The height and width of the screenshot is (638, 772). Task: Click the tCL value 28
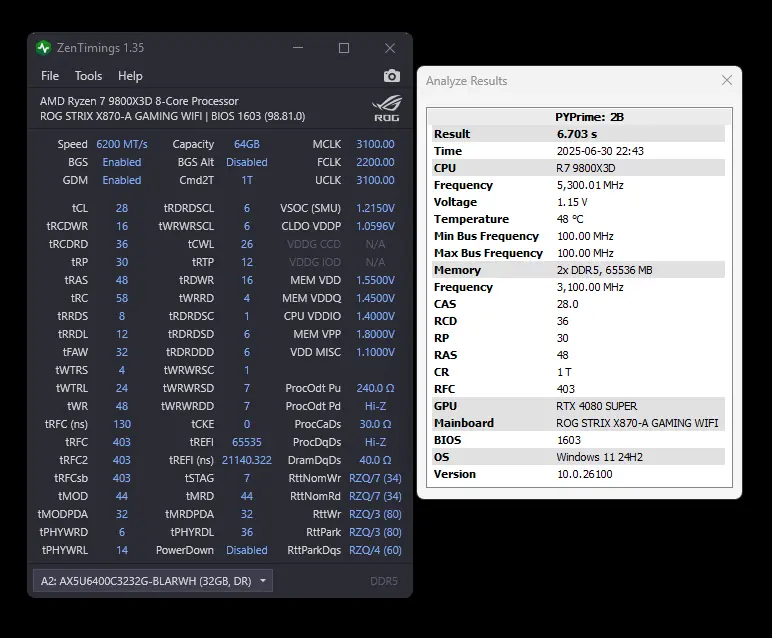[122, 208]
